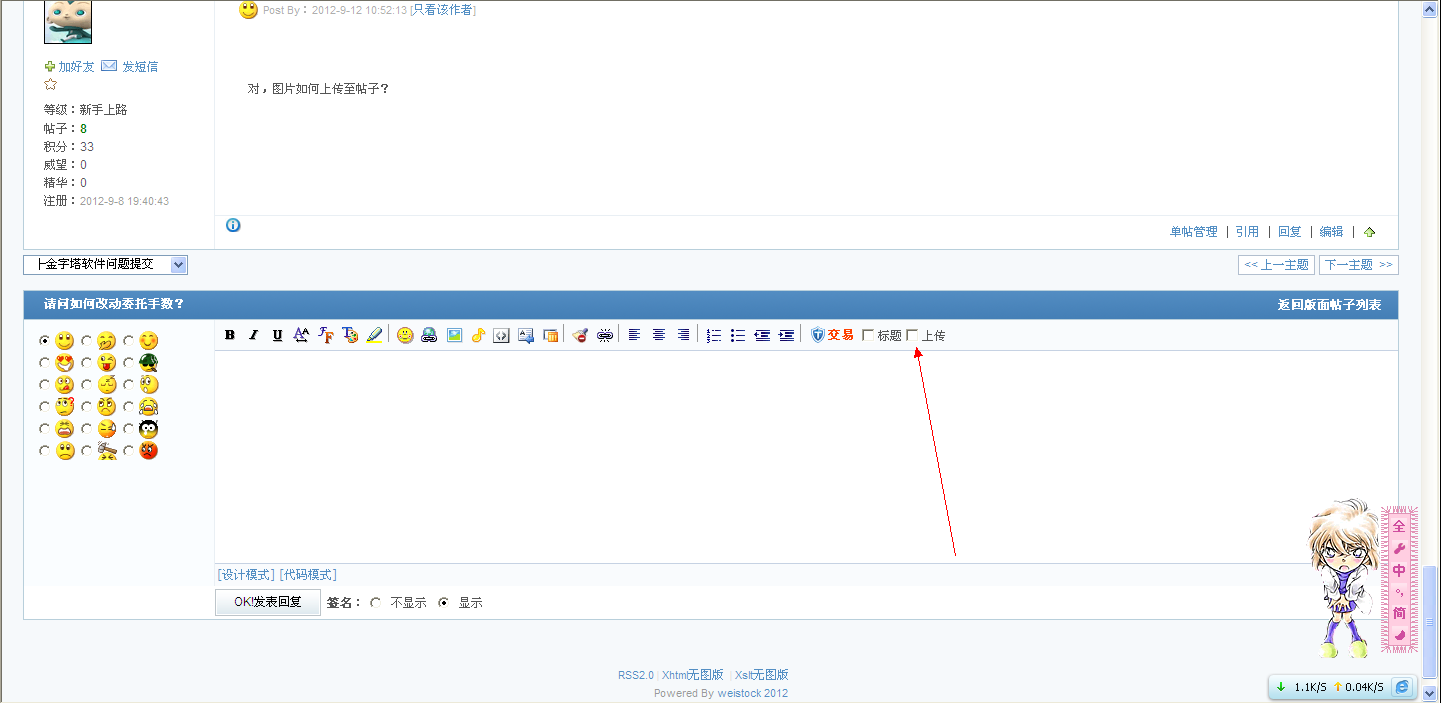The image size is (1441, 703).
Task: Click the 全中简 pink language bar widget
Action: click(1400, 580)
